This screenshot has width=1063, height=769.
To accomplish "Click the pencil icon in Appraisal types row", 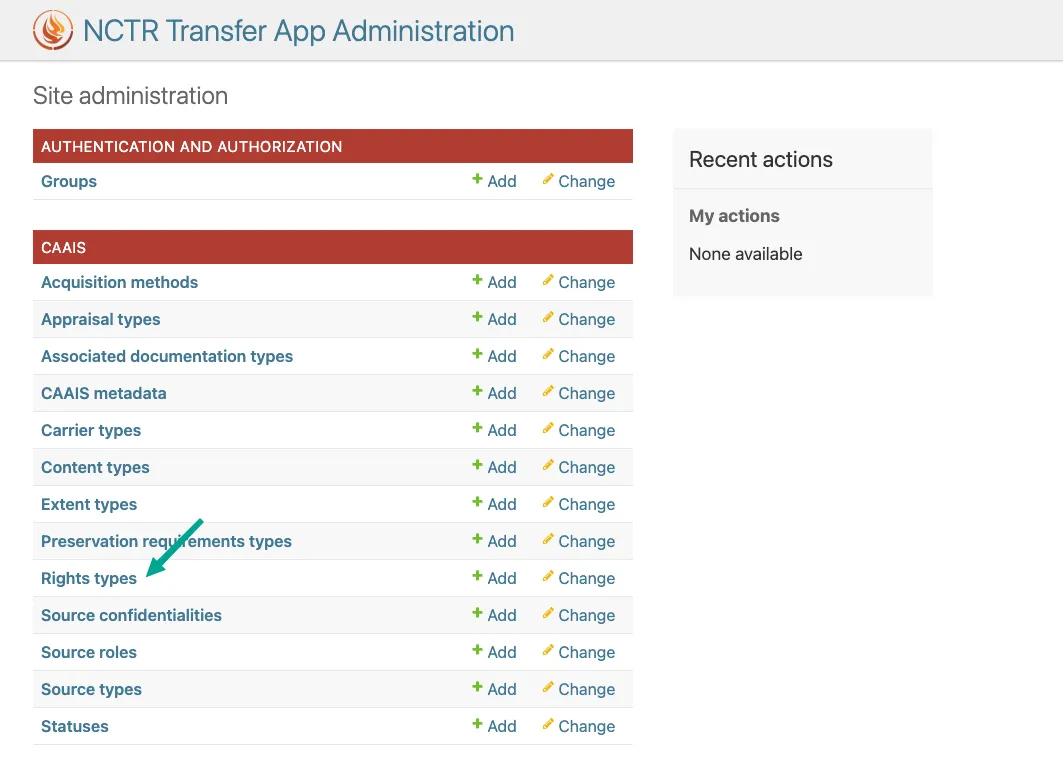I will pyautogui.click(x=548, y=317).
